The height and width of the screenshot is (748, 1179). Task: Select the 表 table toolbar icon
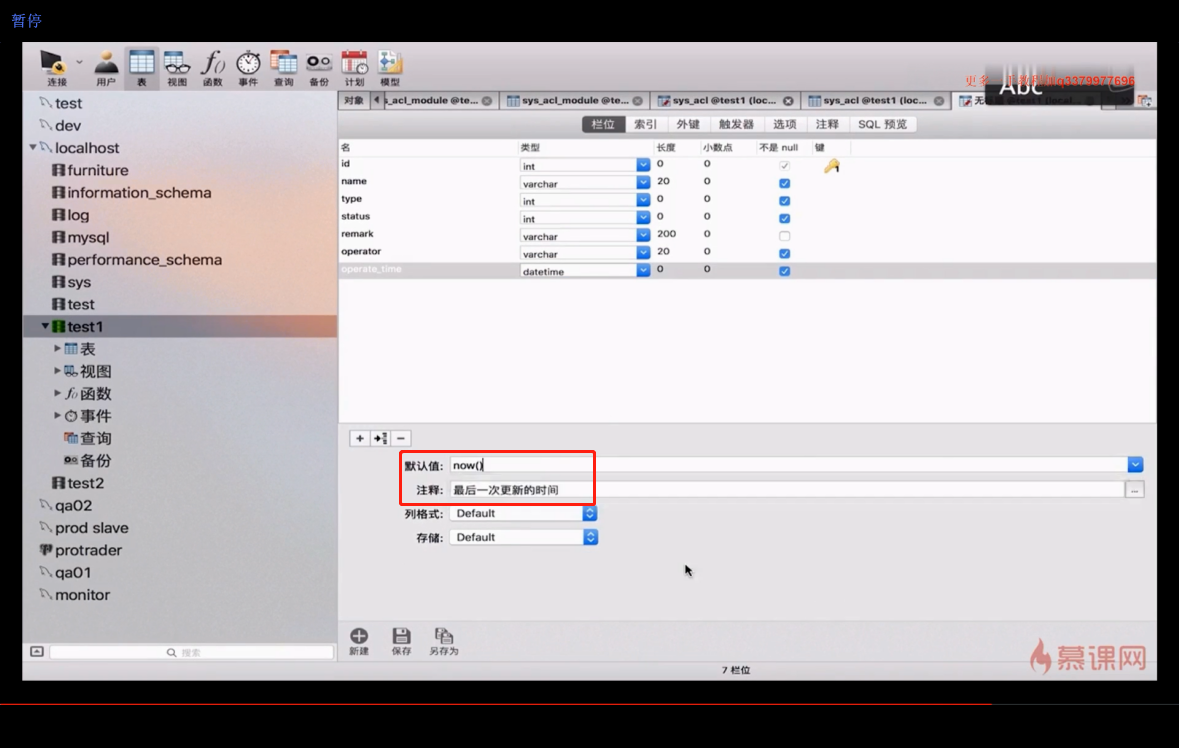coord(141,68)
